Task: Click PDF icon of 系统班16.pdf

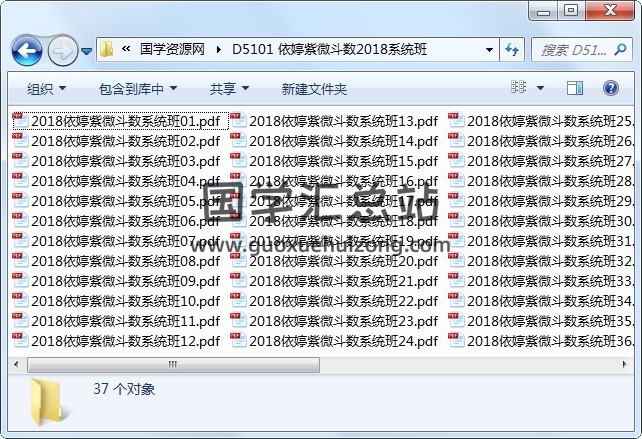Action: pos(238,181)
